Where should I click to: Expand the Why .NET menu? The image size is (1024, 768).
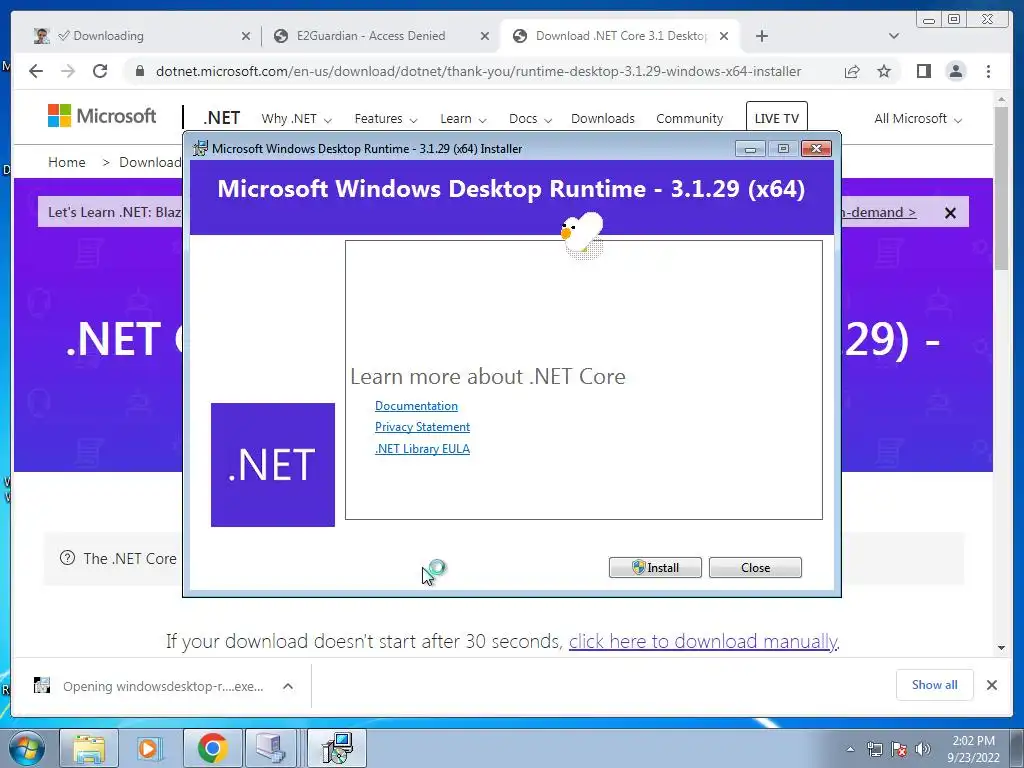tap(296, 119)
